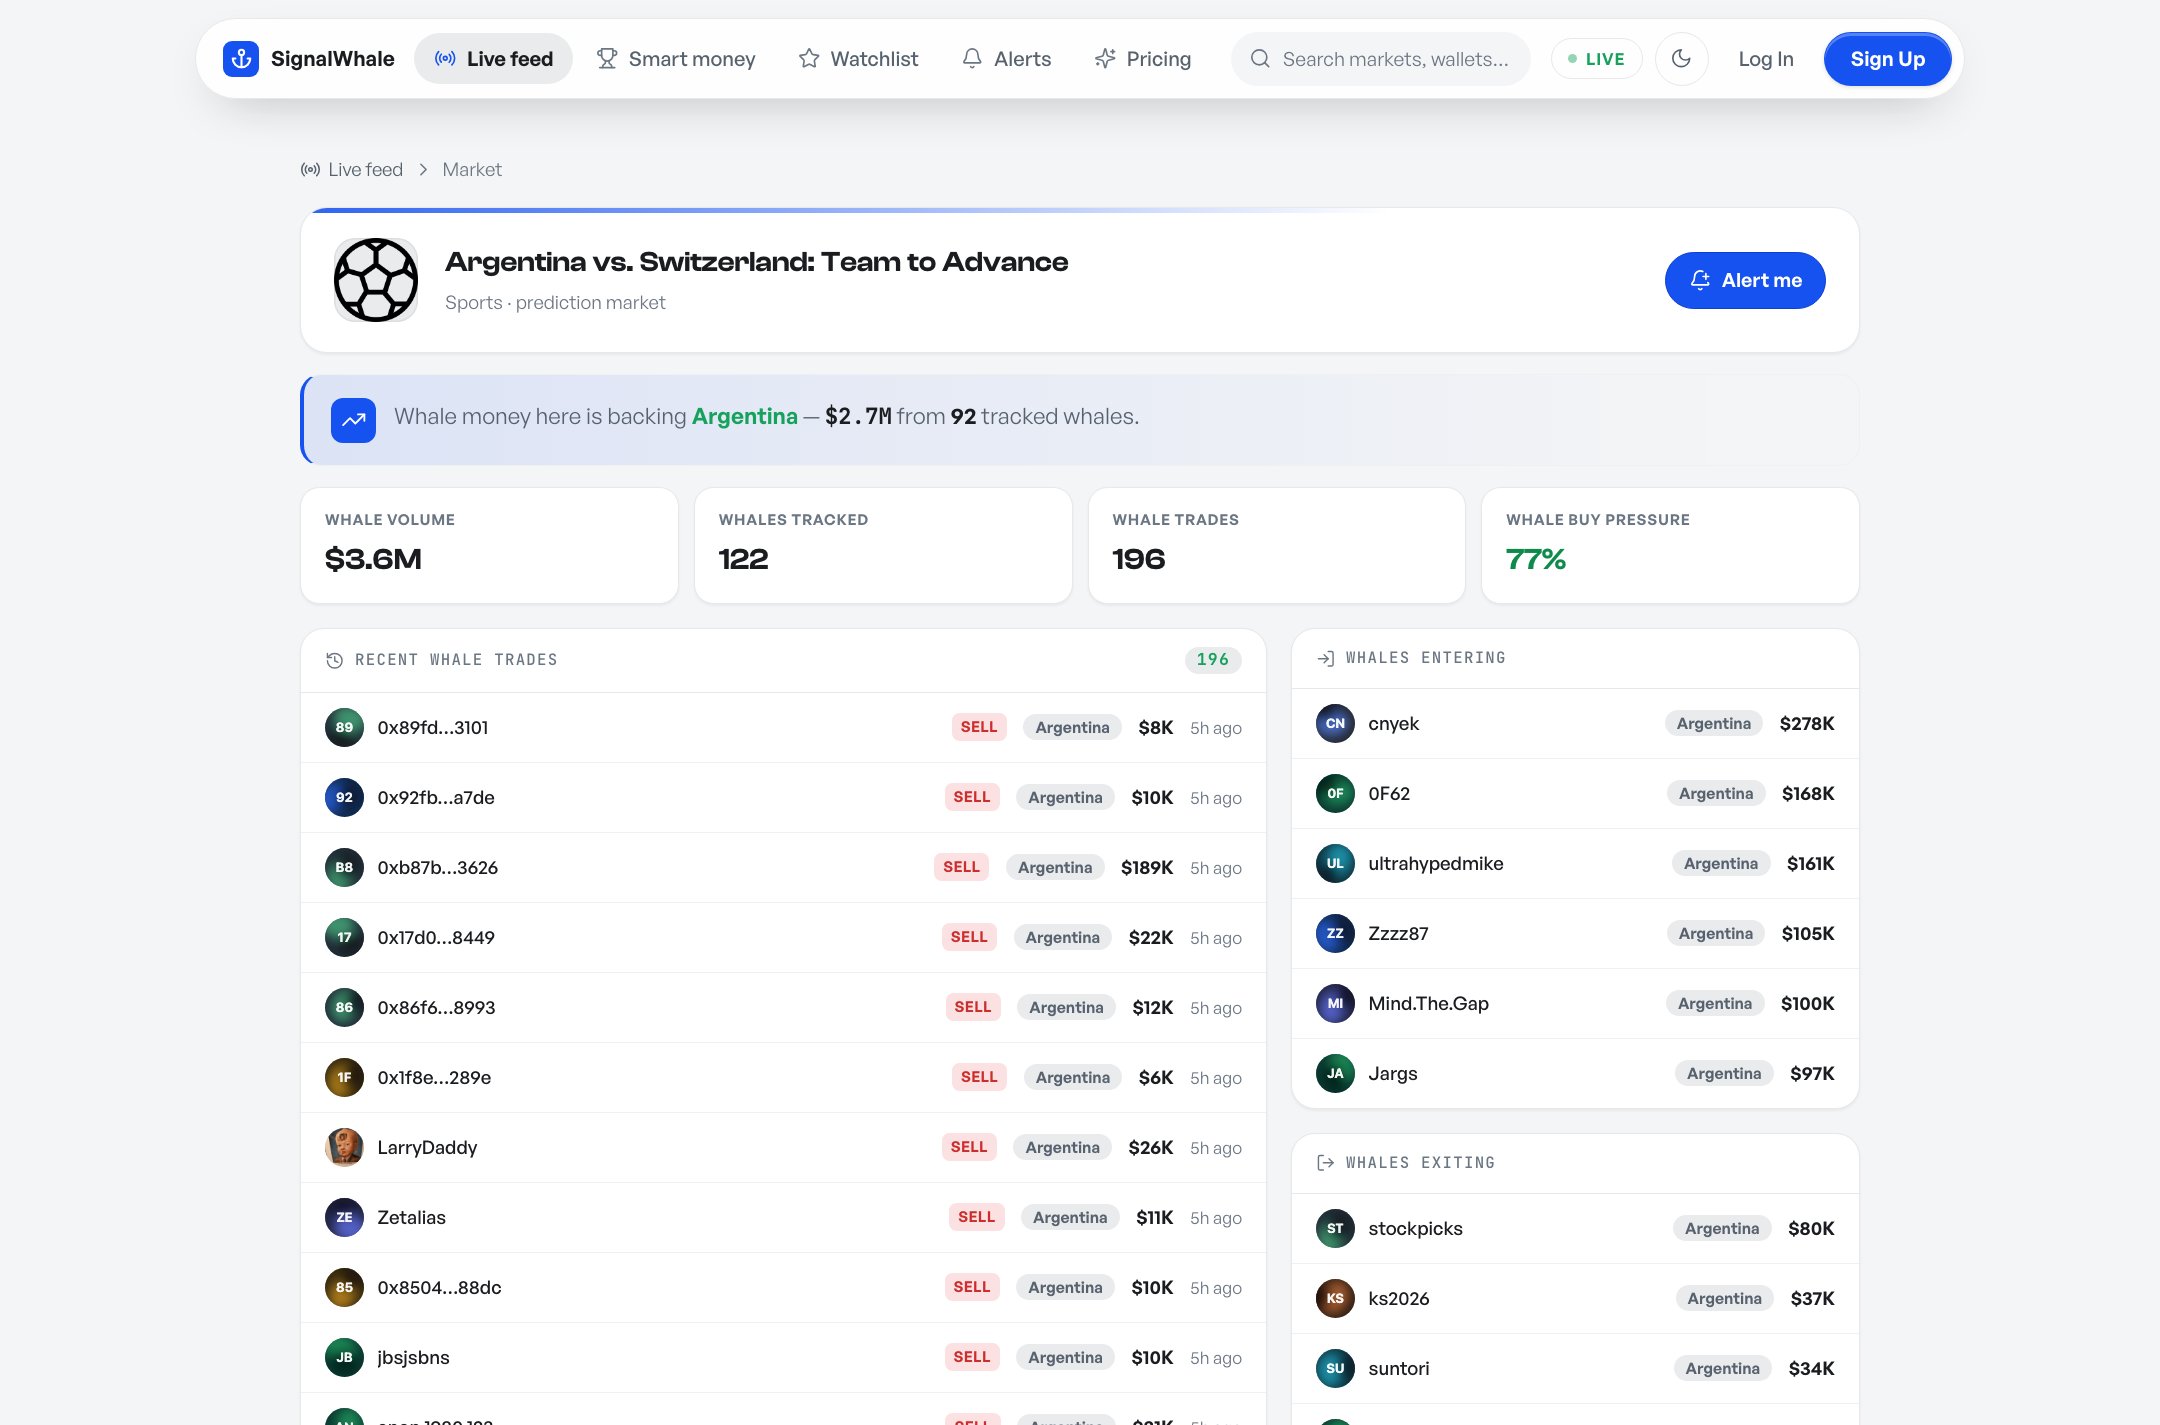Open the Pricing page

(1142, 59)
